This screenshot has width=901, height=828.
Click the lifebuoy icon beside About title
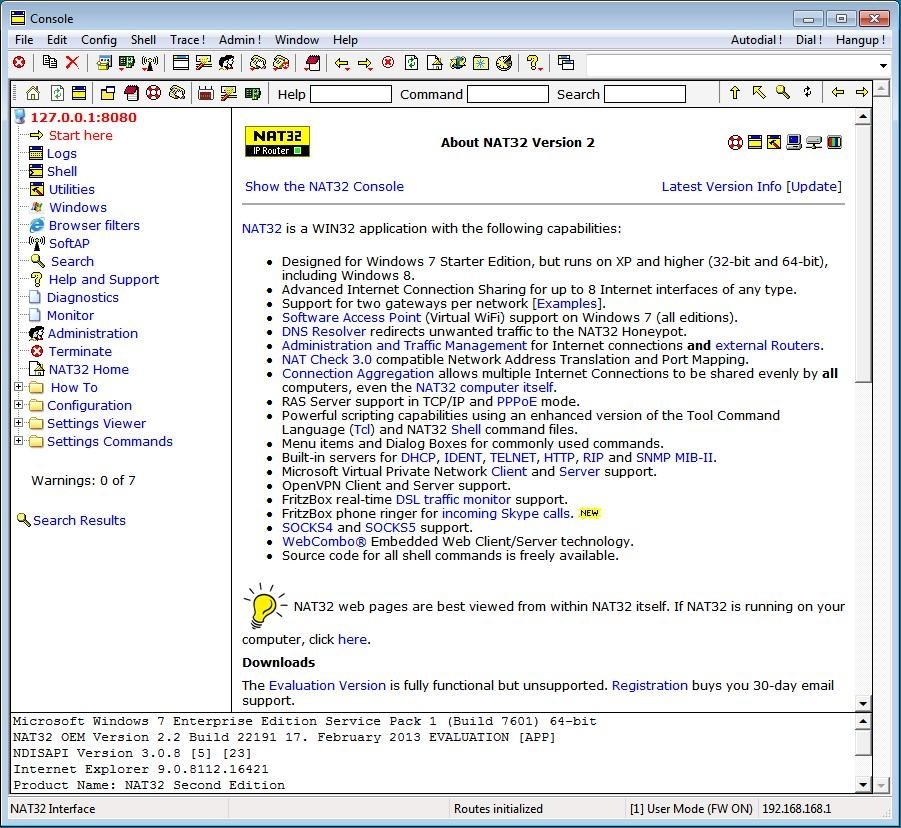pos(735,143)
